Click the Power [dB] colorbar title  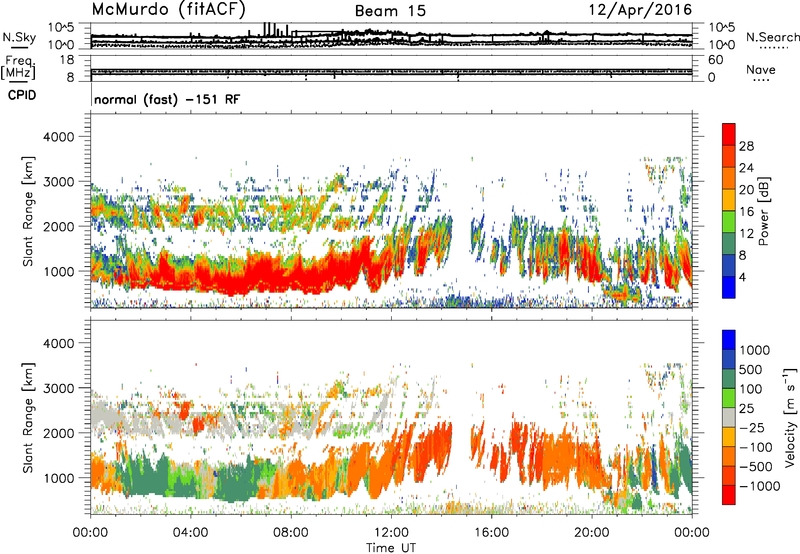(764, 211)
